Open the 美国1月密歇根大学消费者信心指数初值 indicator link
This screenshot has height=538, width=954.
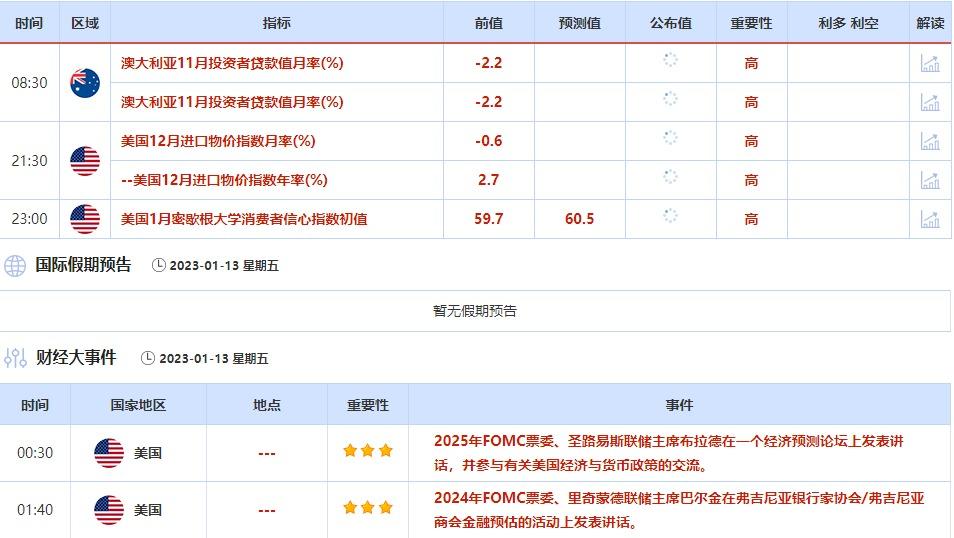(244, 219)
